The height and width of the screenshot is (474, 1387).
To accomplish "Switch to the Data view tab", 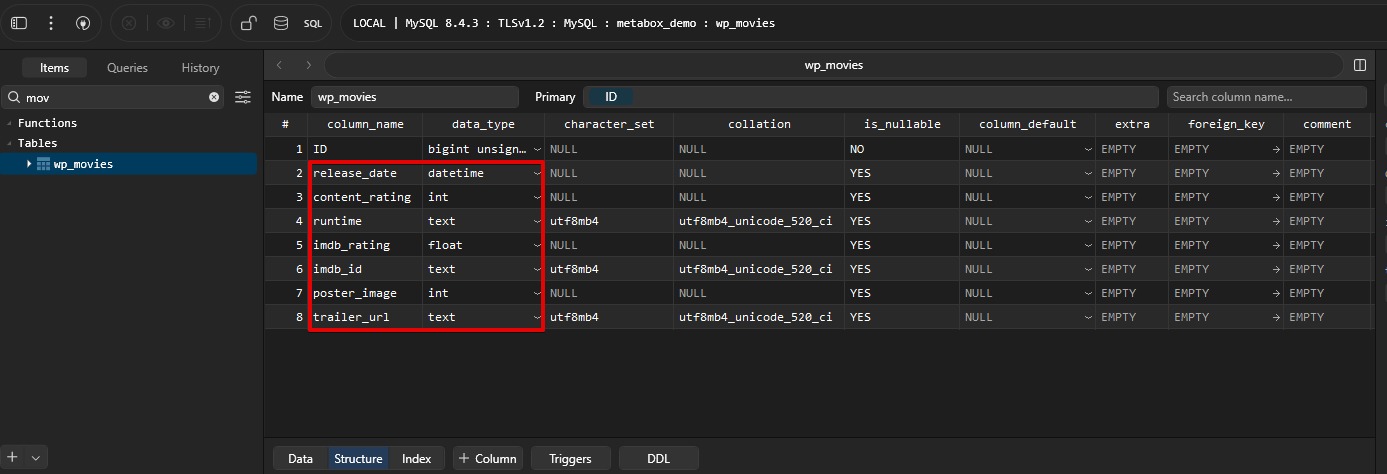I will (301, 459).
